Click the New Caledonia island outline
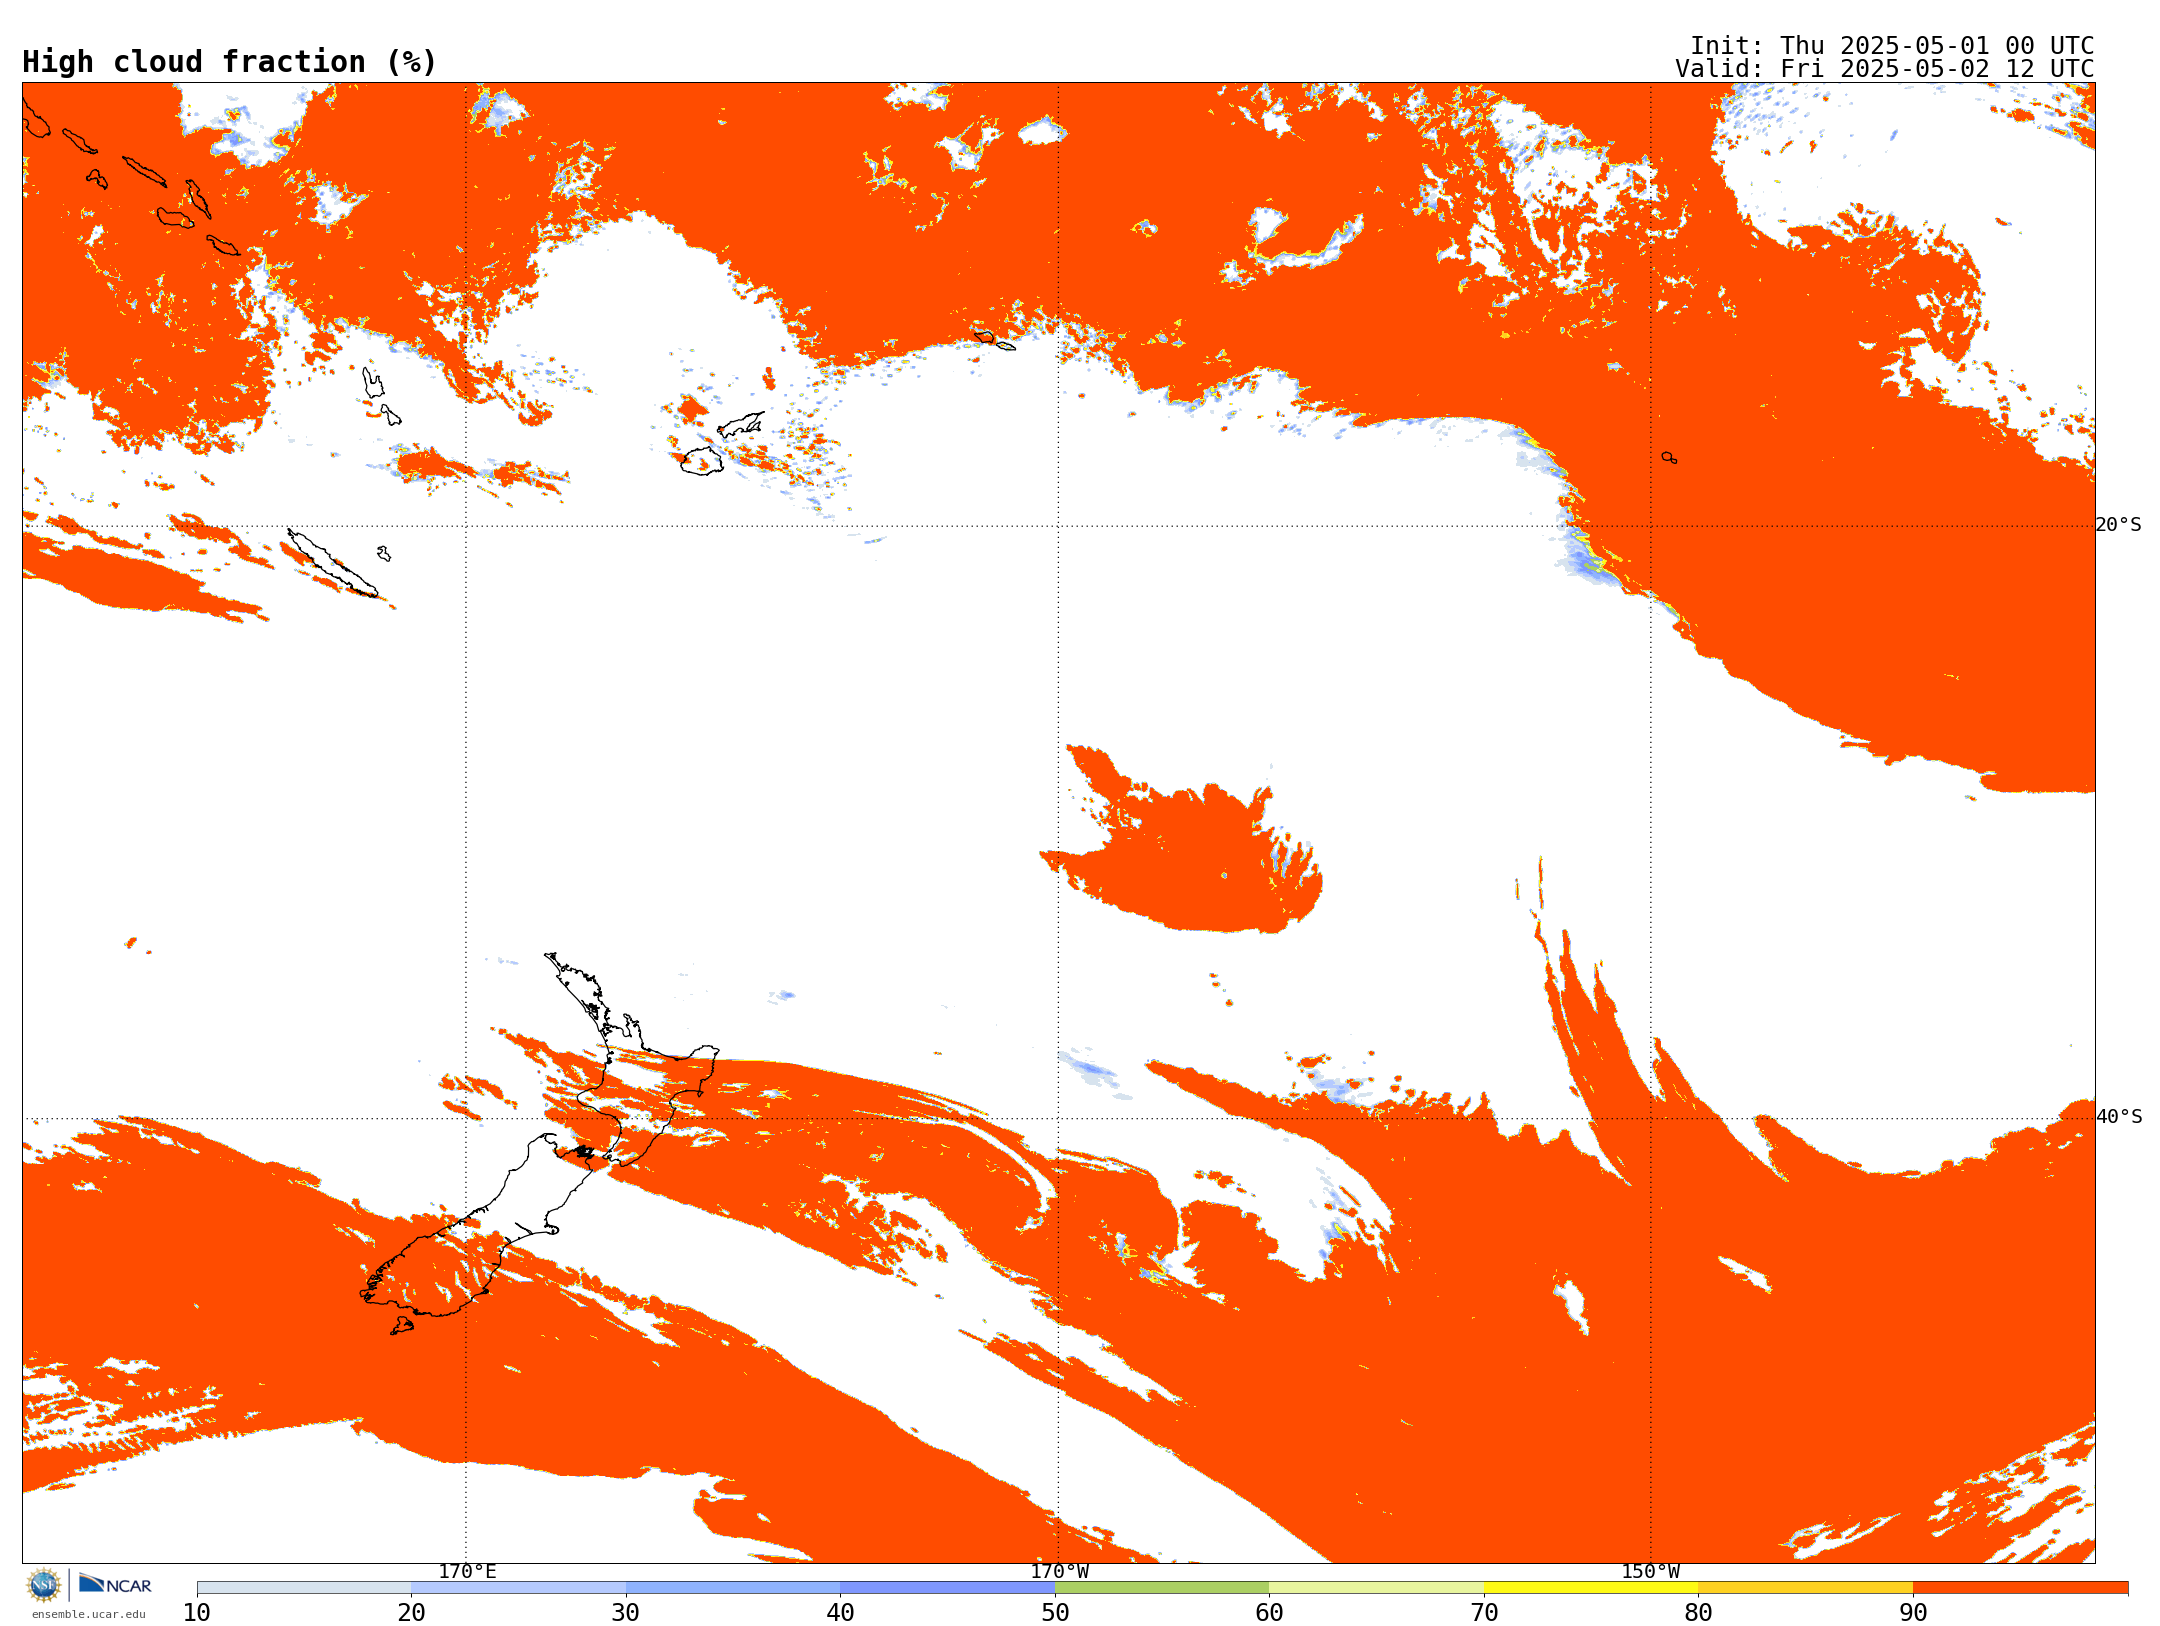Screen dimensions: 2160x1626 333,563
